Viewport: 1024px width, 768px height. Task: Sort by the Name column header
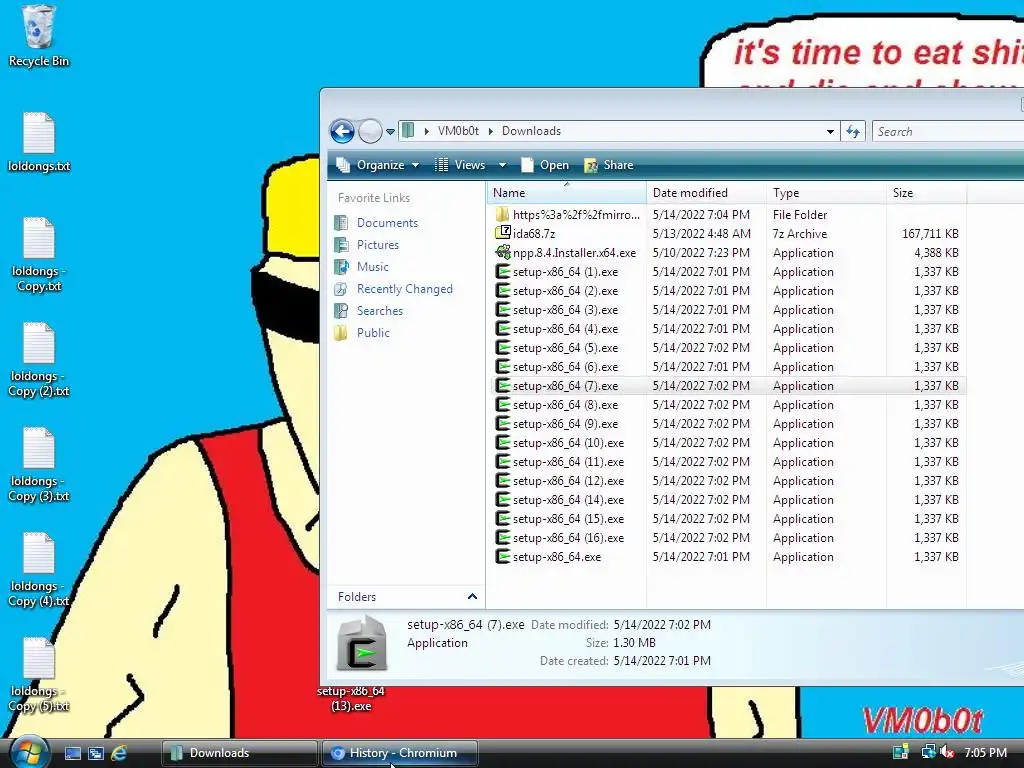(566, 193)
